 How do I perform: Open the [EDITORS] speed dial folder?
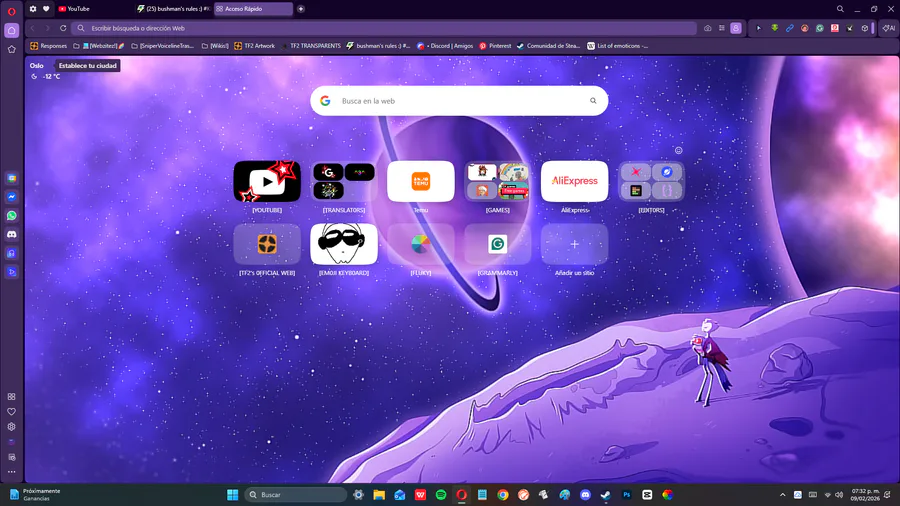(x=651, y=181)
